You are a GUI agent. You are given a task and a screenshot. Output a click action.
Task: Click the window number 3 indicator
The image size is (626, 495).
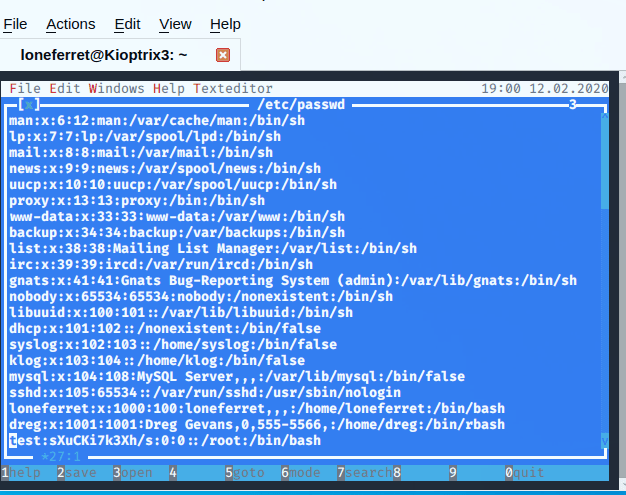[x=573, y=105]
